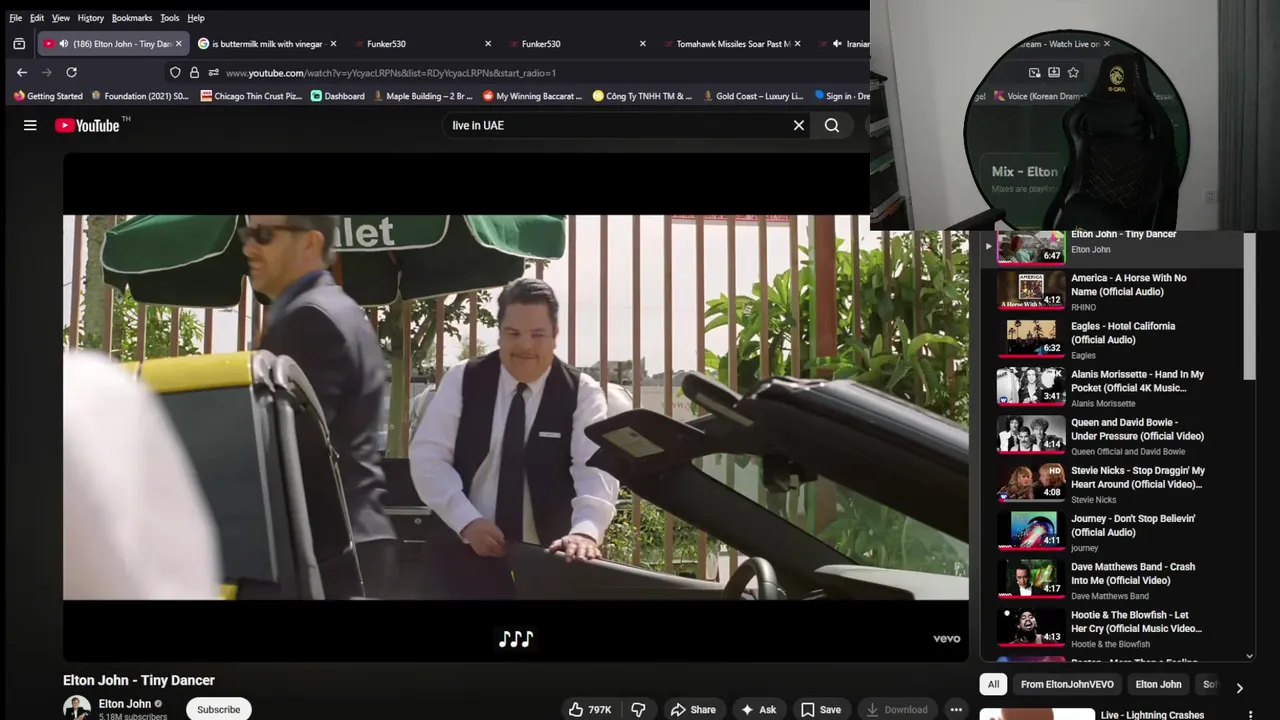Share the Tiny Dancer video
The height and width of the screenshot is (720, 1280).
click(x=693, y=709)
